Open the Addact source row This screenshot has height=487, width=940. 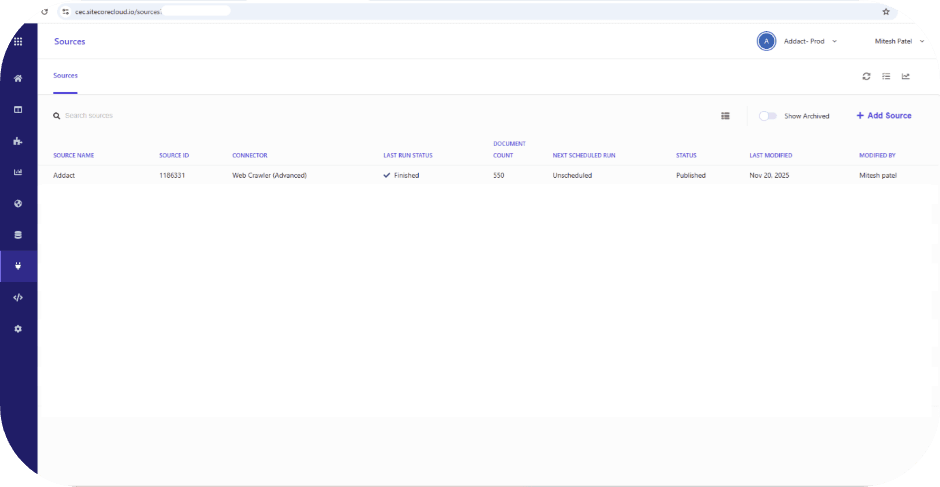(60, 175)
